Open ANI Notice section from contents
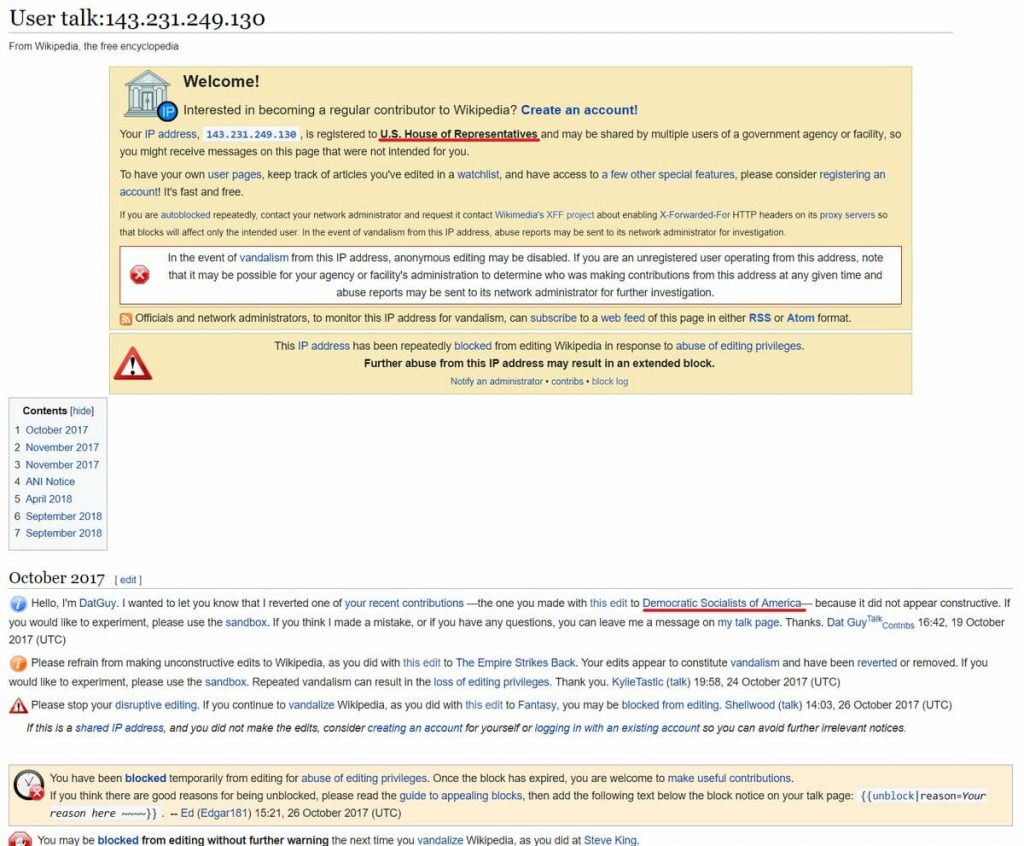The image size is (1024, 846). (x=50, y=481)
